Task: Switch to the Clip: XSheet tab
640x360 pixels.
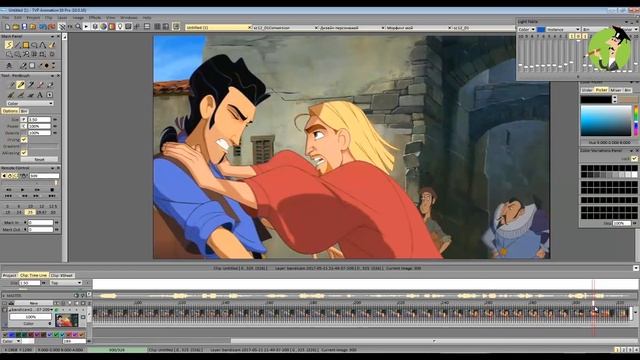Action: pos(62,276)
